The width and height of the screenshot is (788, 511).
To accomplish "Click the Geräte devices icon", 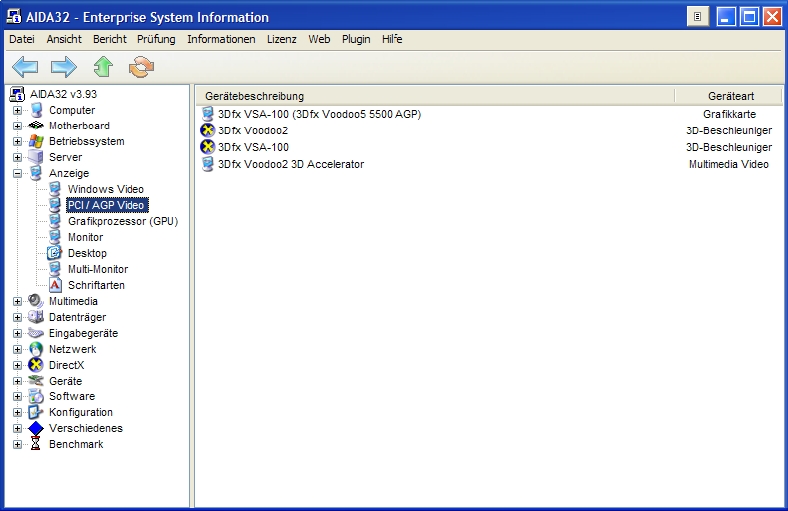I will tap(36, 381).
